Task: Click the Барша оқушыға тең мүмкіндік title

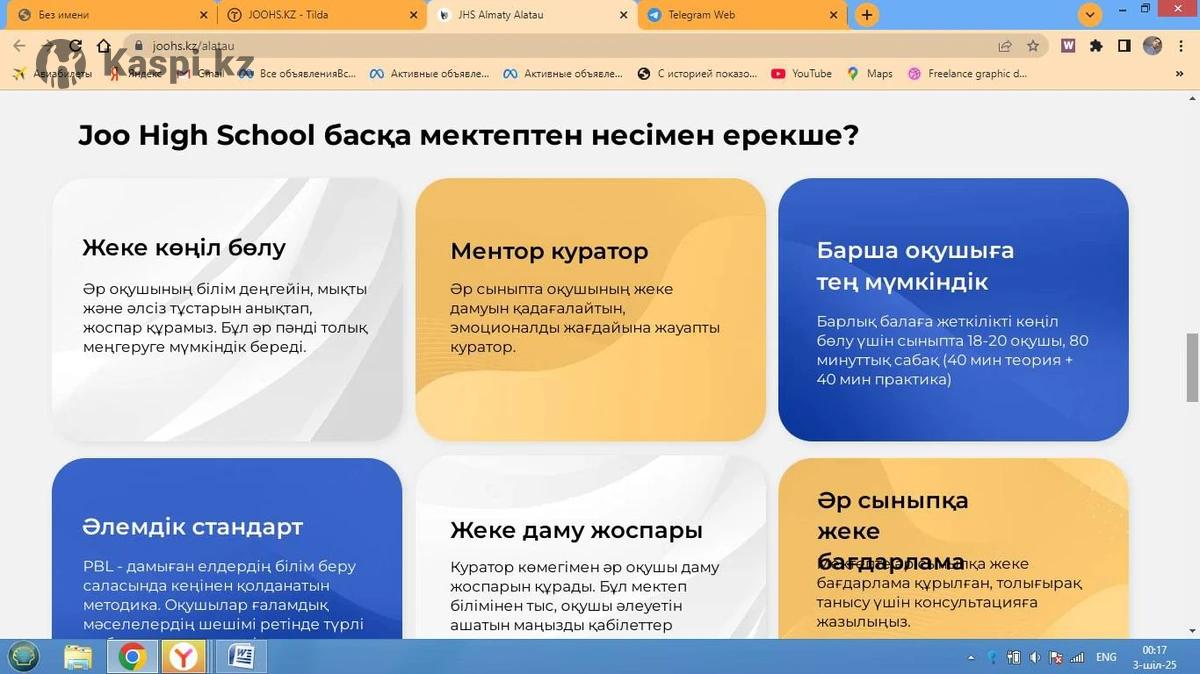Action: [915, 266]
